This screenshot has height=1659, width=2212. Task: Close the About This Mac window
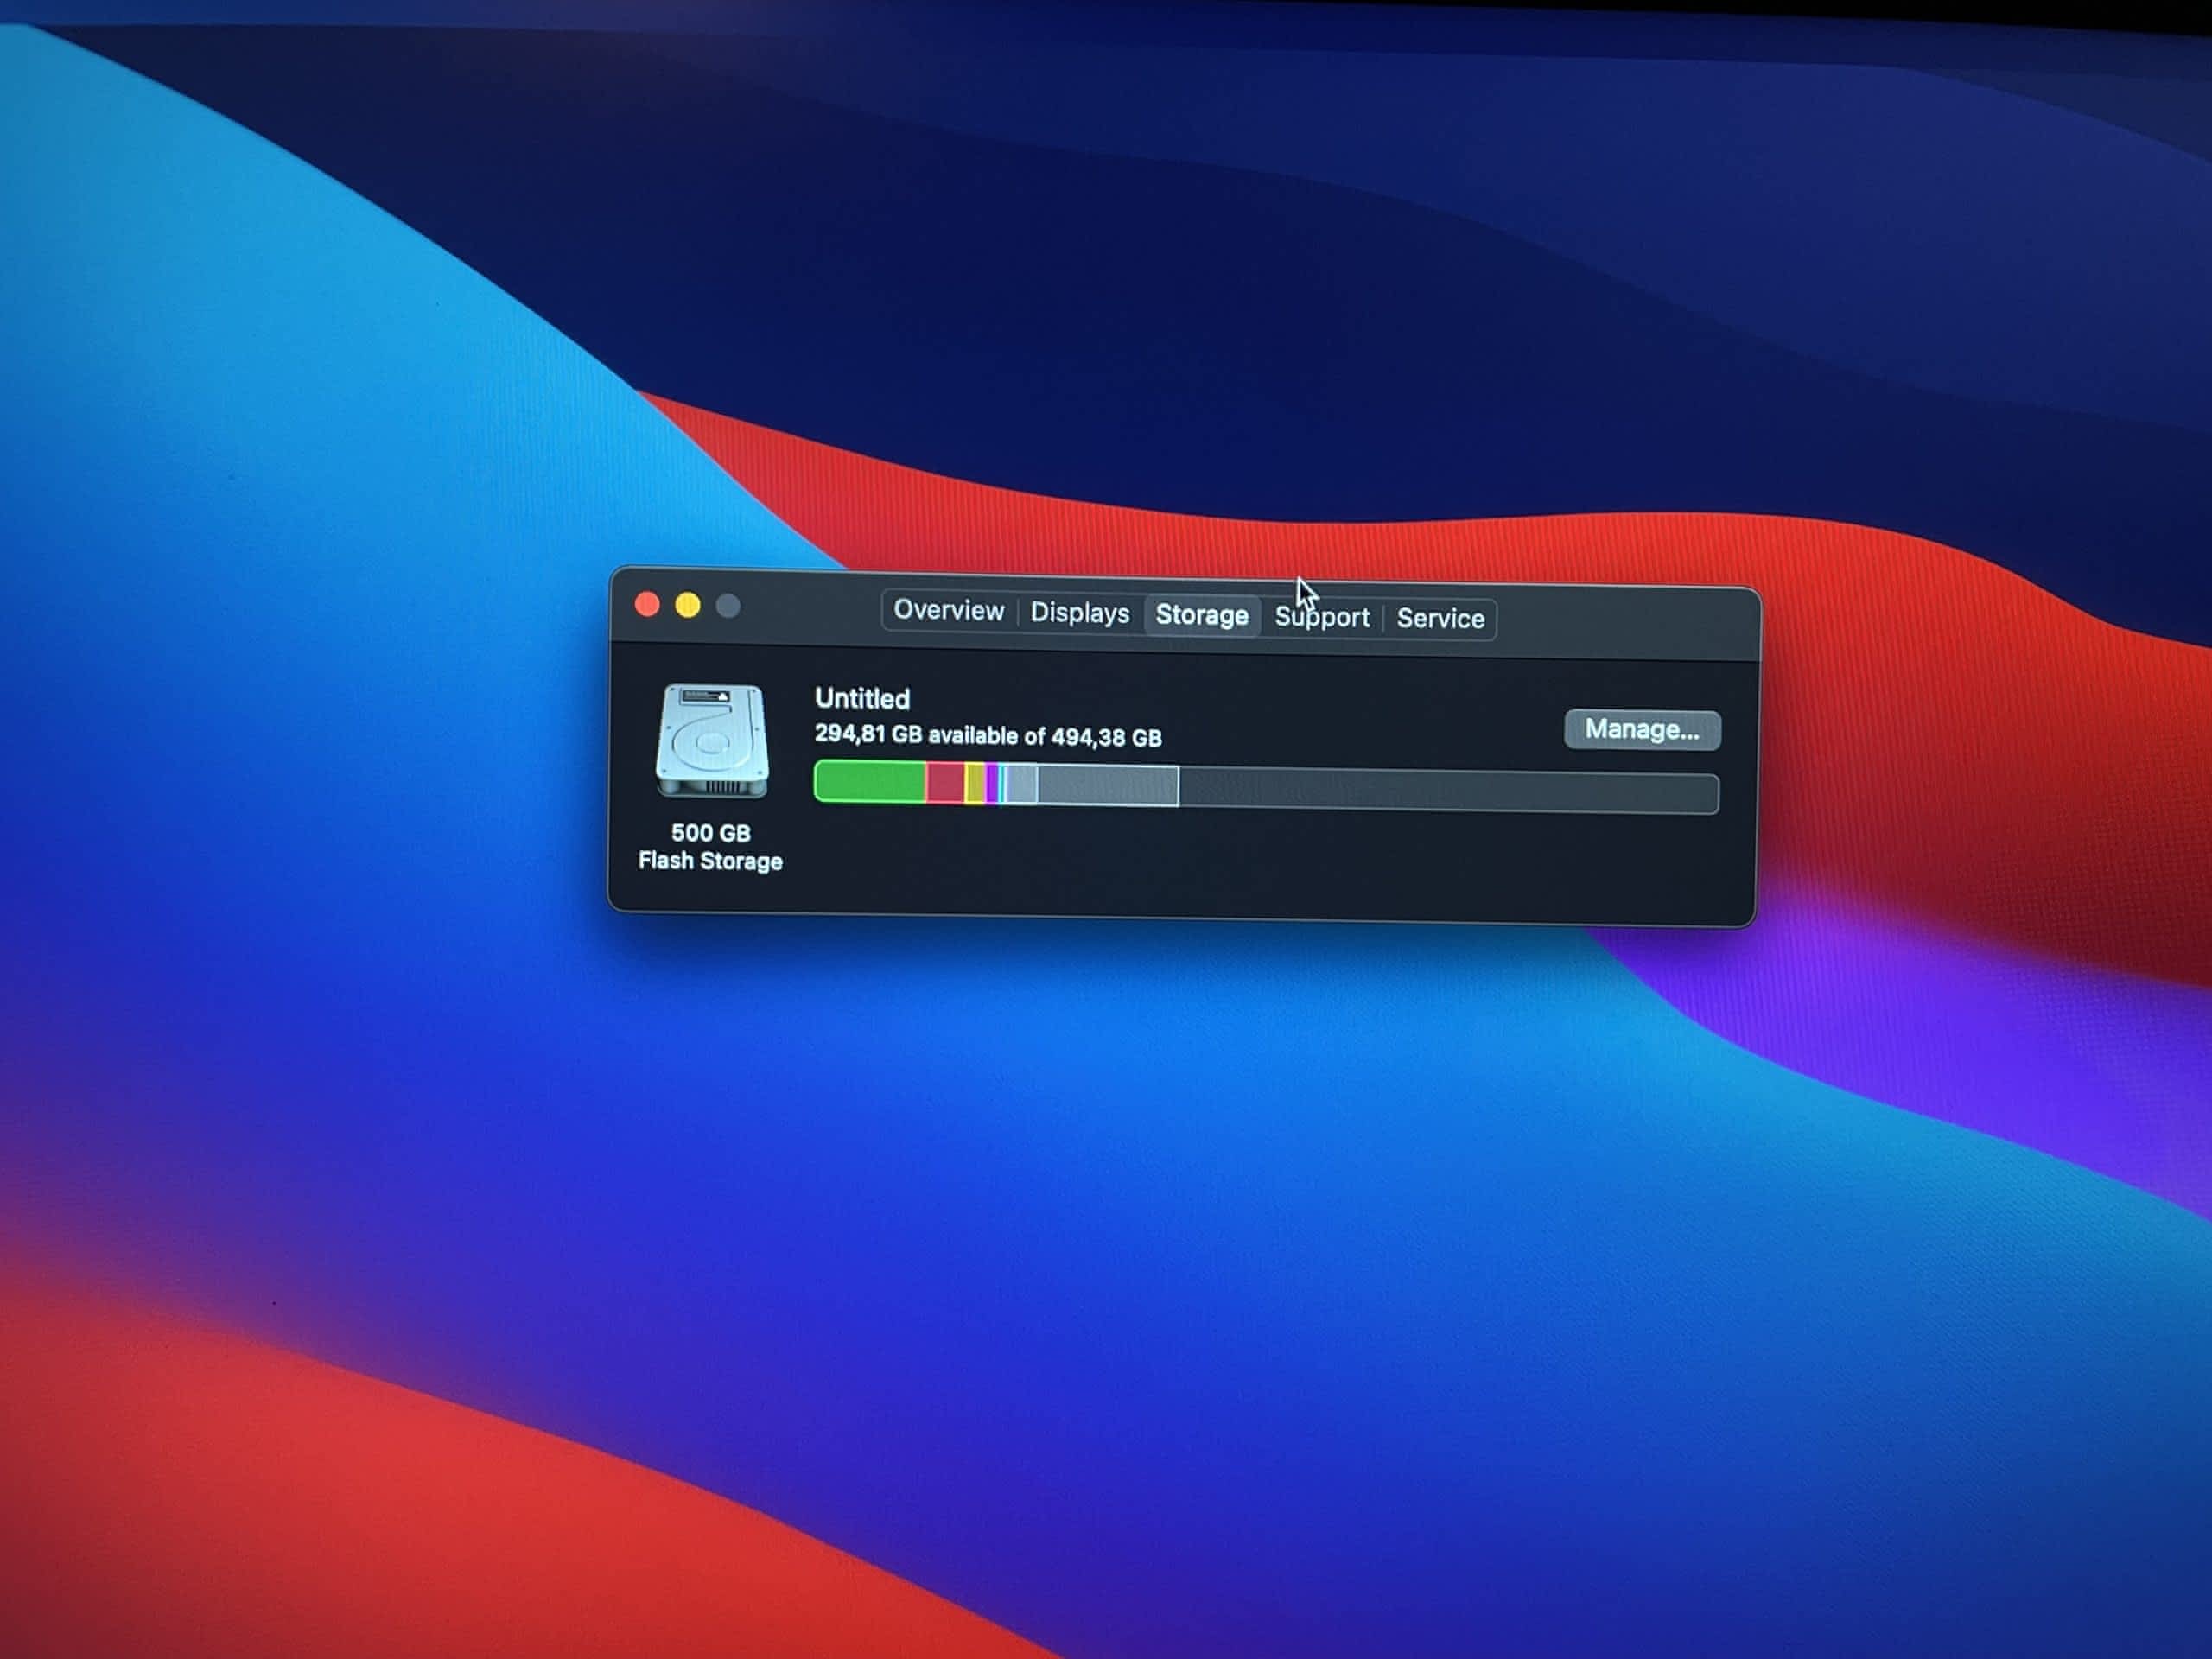click(647, 604)
